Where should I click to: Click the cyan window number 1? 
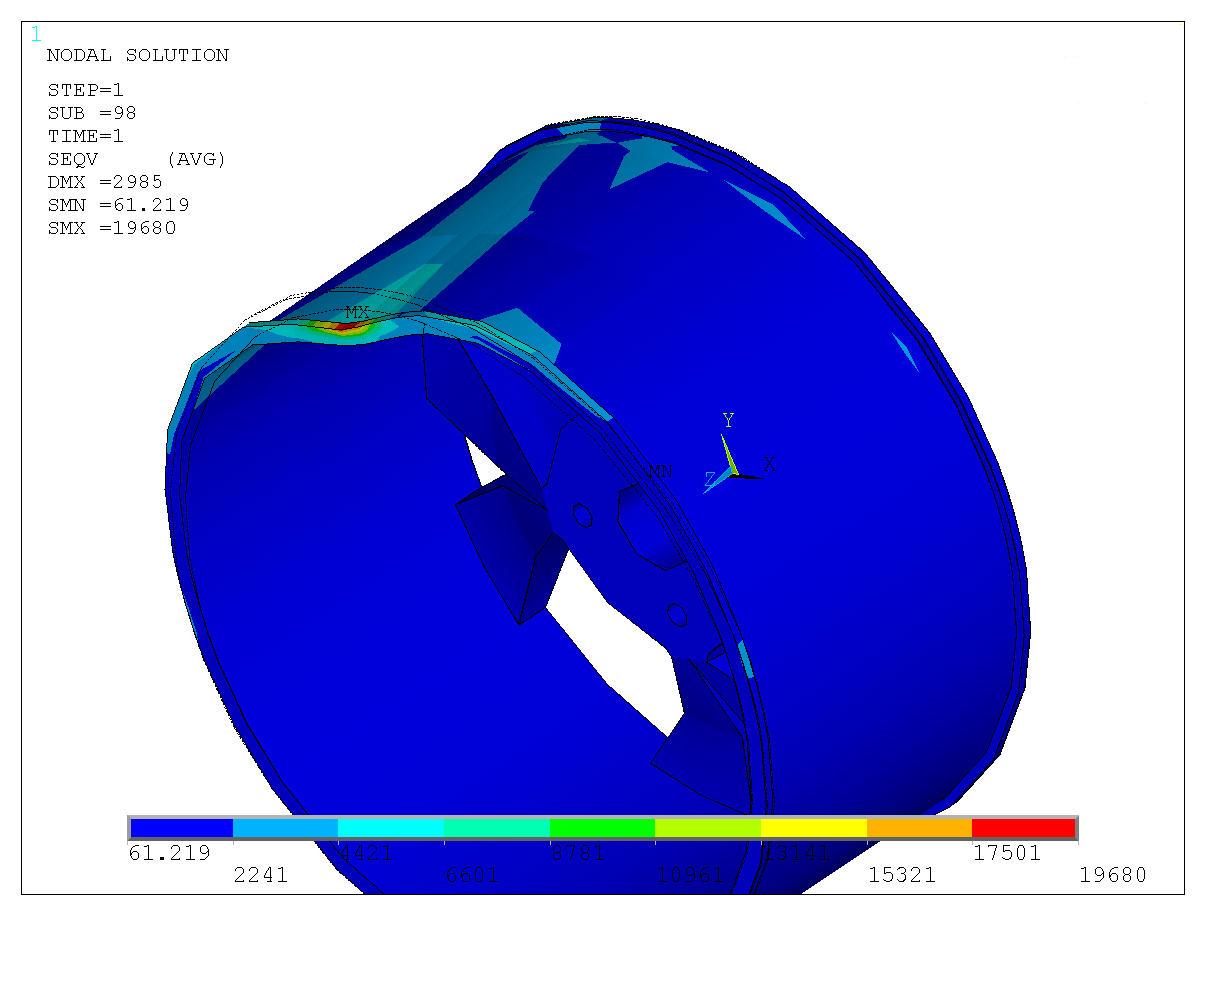[37, 35]
